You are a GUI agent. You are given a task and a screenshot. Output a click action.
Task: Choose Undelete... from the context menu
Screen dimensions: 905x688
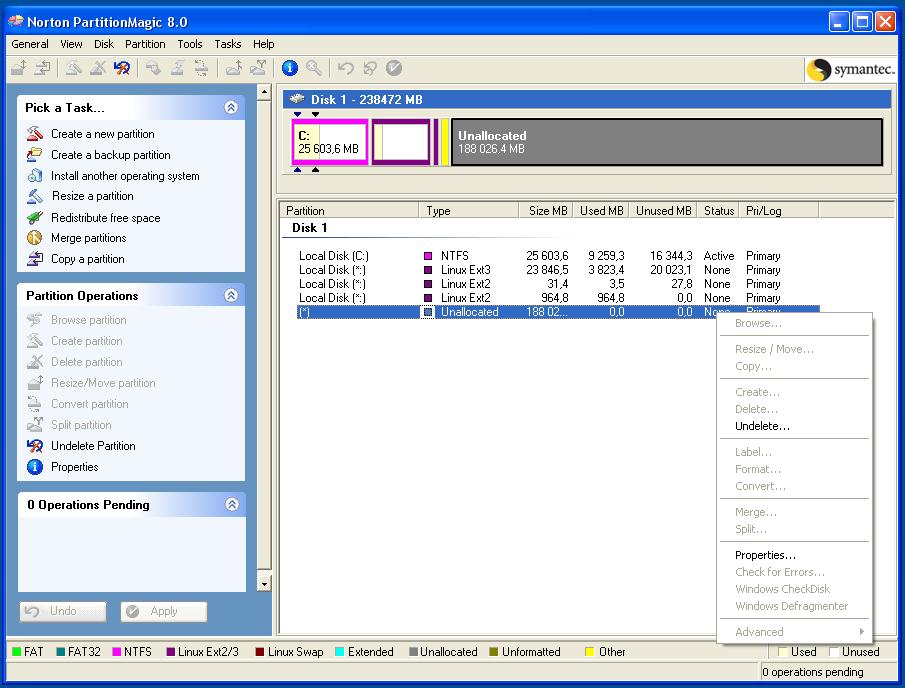point(794,426)
